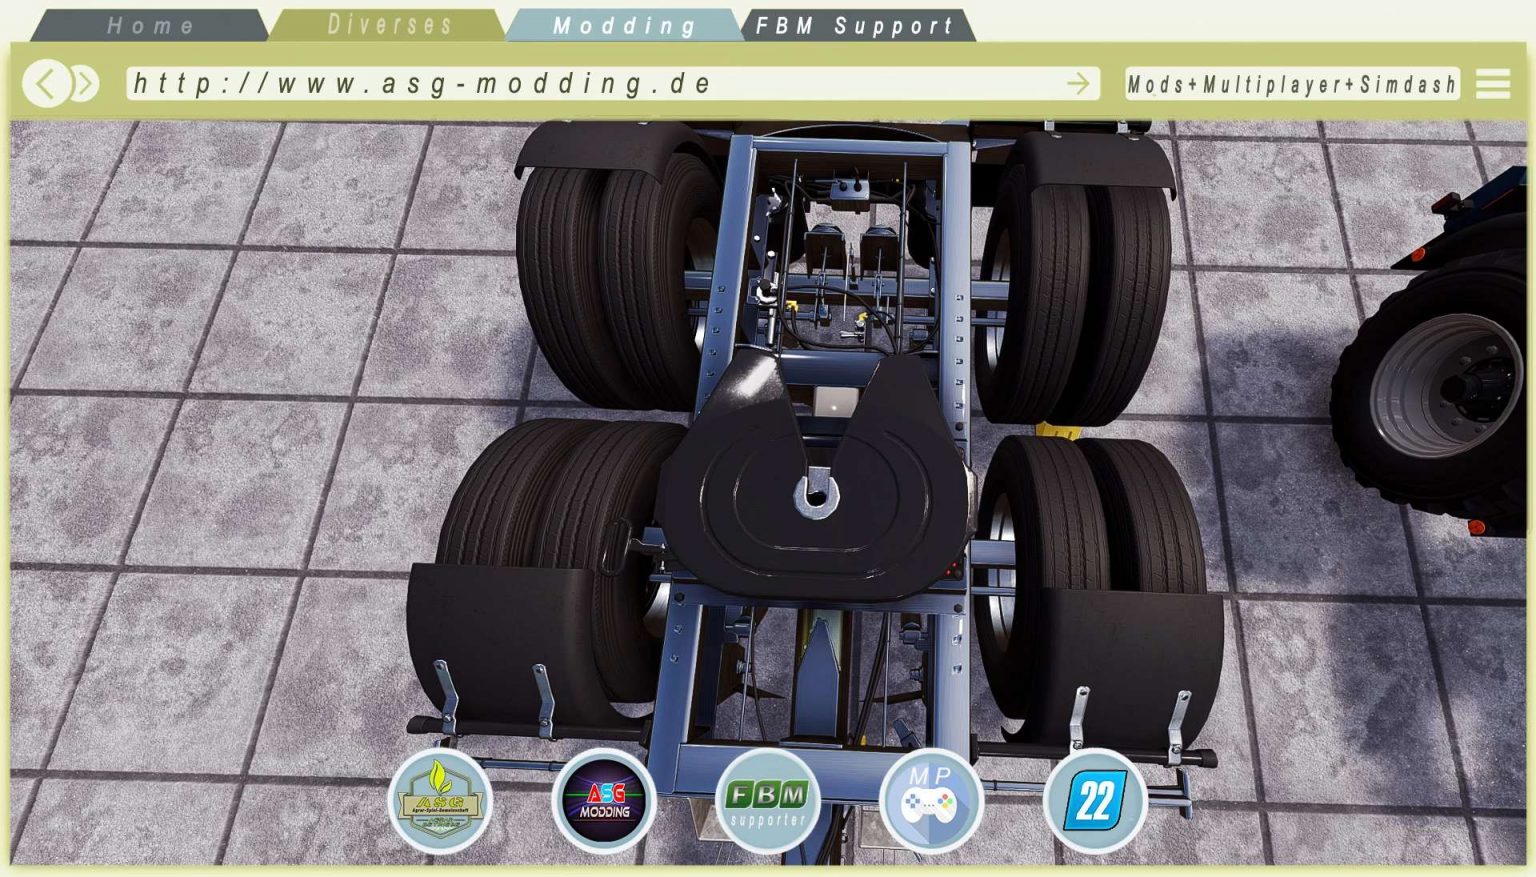Click the forward chevron arrow
1536x877 pixels.
click(x=85, y=83)
